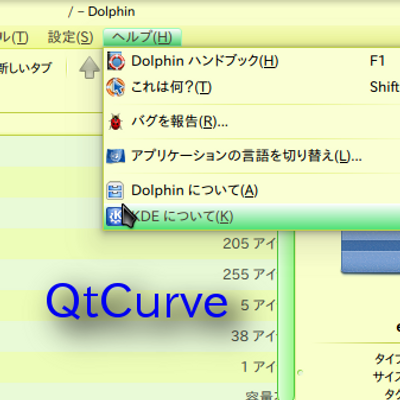Click the Dolphin file cabinet icon
This screenshot has width=400, height=400.
115,191
